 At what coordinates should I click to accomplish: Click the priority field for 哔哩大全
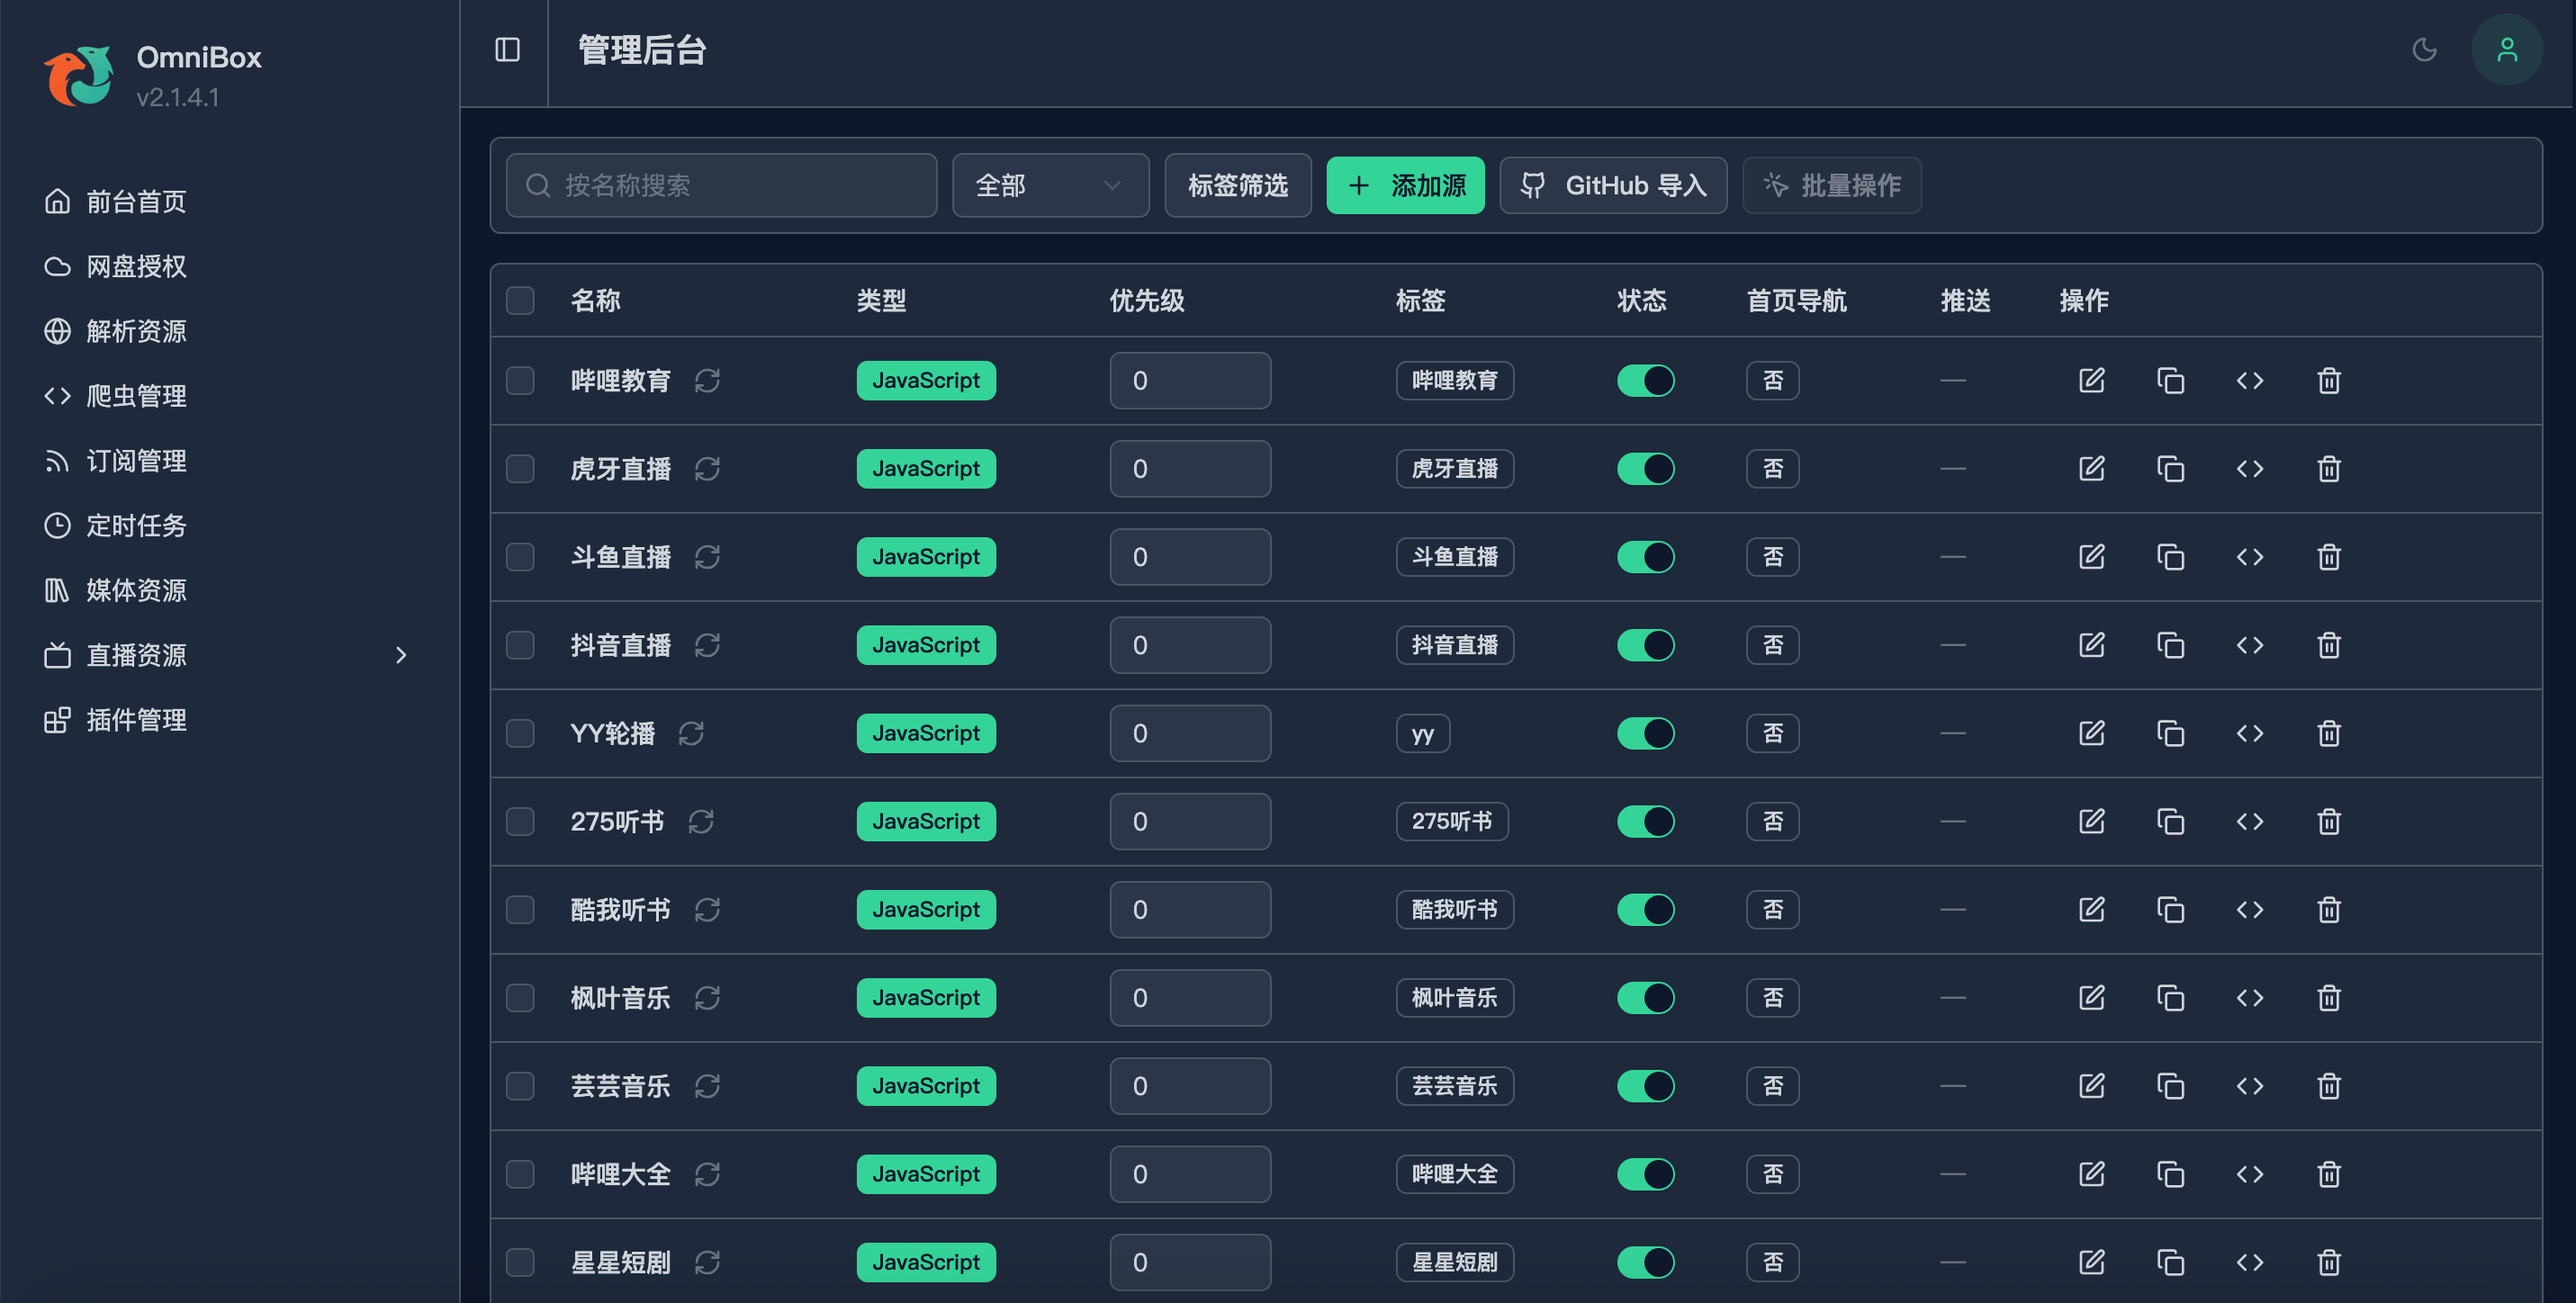coord(1190,1174)
